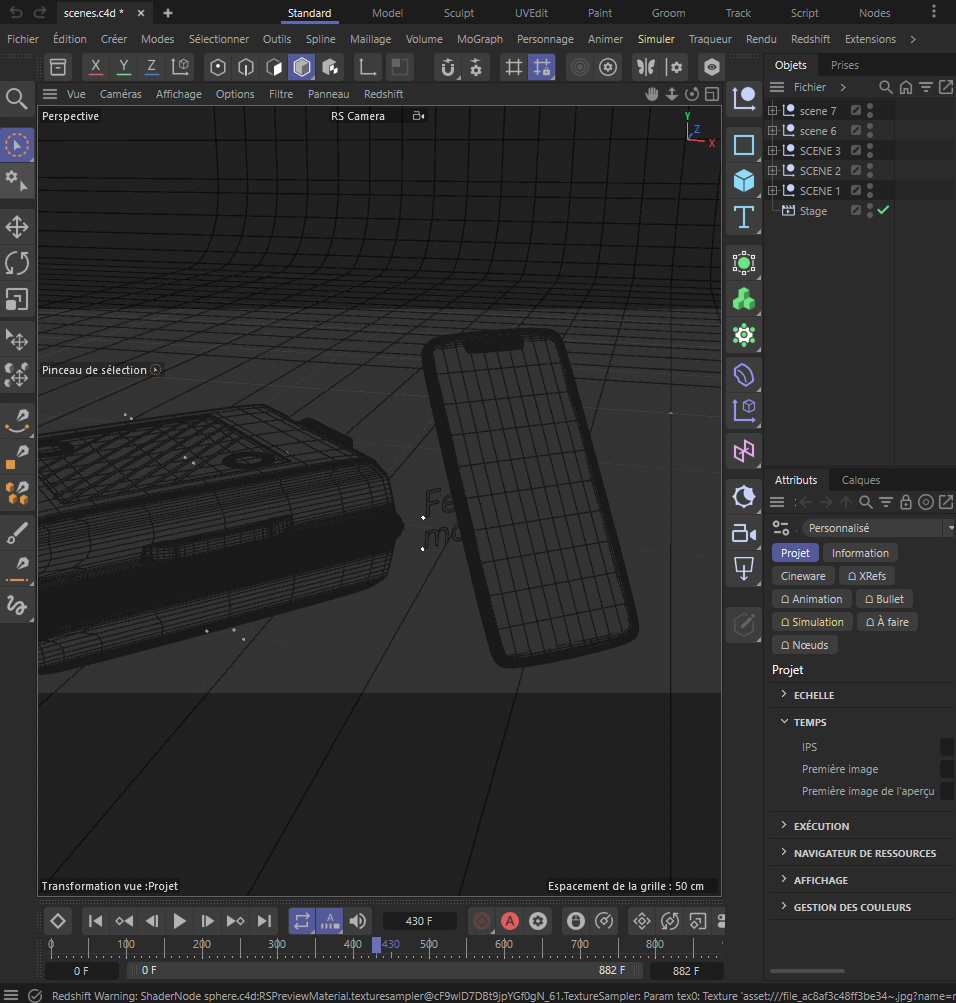This screenshot has height=1003, width=956.
Task: Activate the Move tool
Action: pyautogui.click(x=16, y=227)
